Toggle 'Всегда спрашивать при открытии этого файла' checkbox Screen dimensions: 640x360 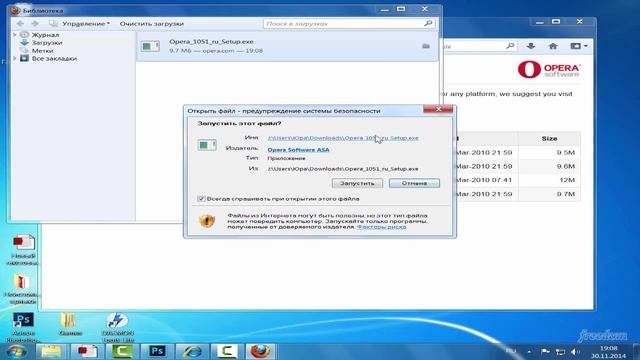(x=201, y=199)
